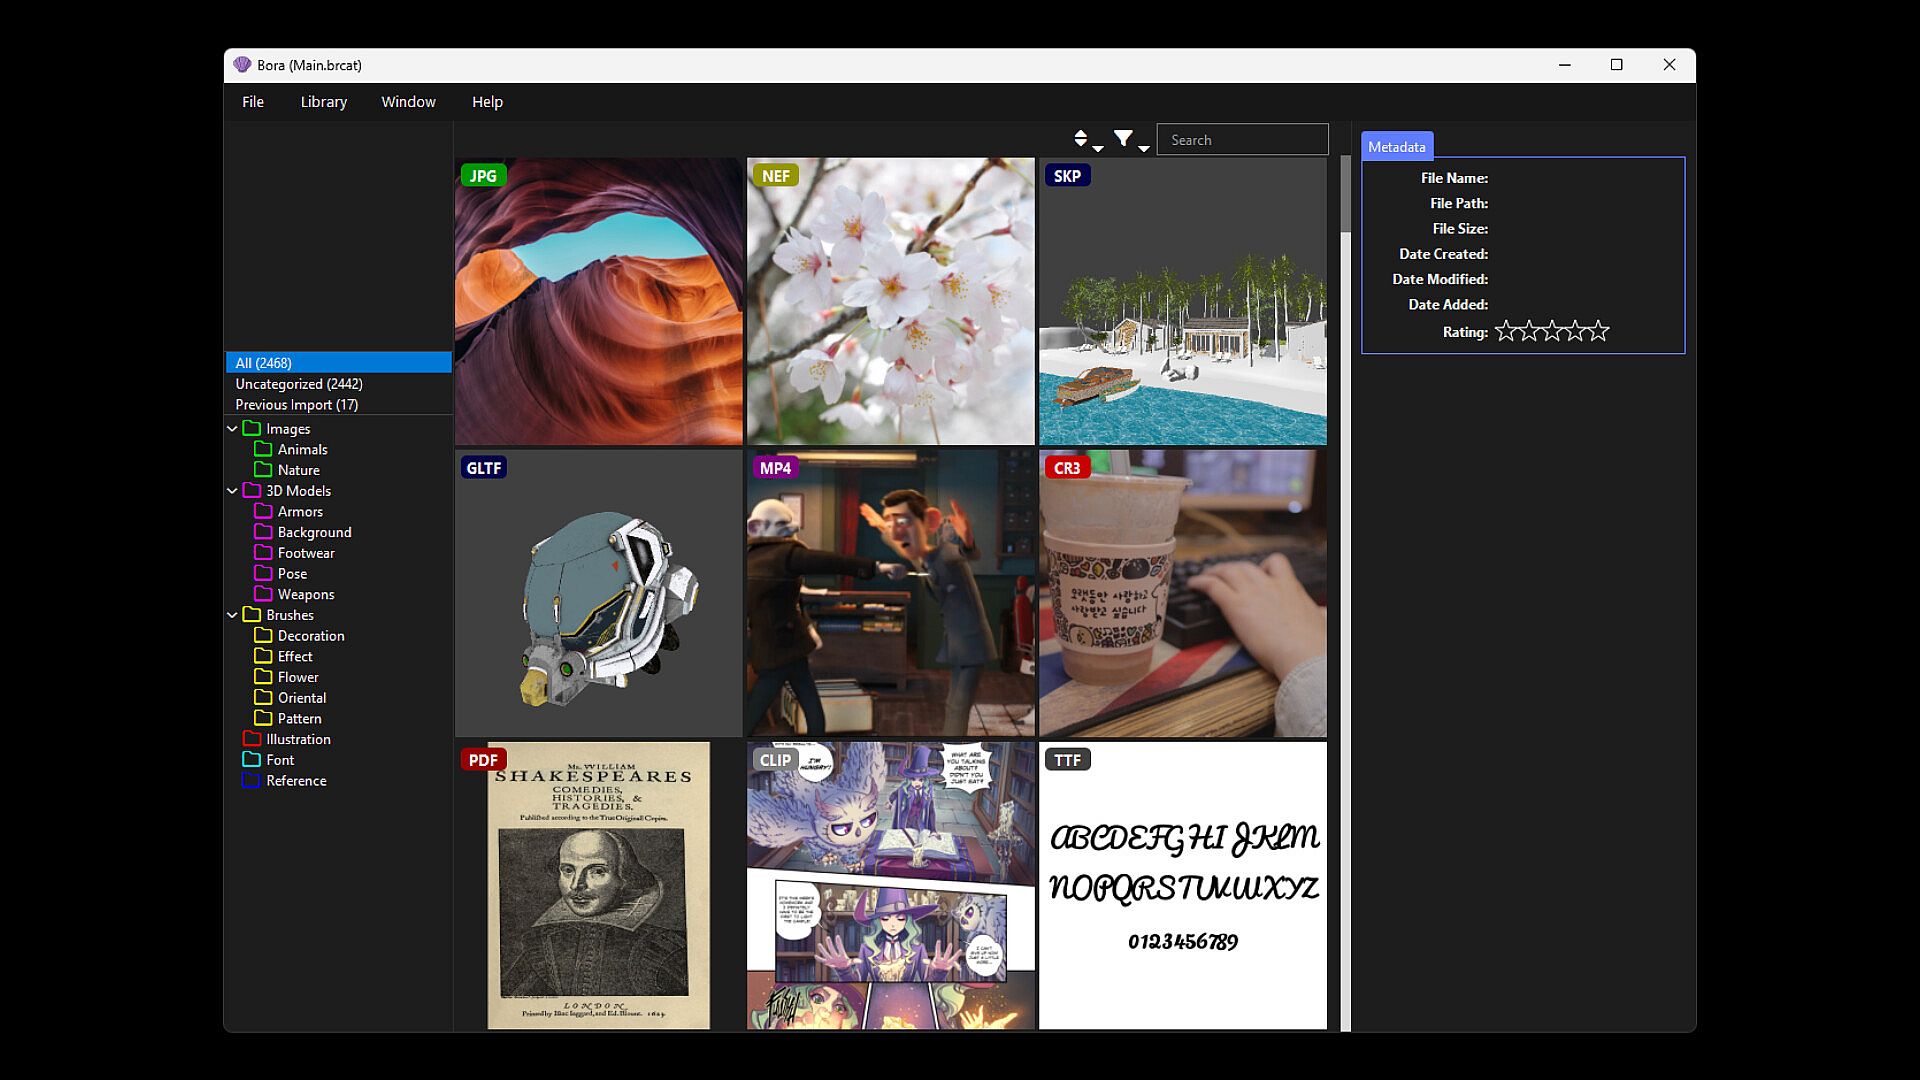Set rating to third star

(1552, 332)
